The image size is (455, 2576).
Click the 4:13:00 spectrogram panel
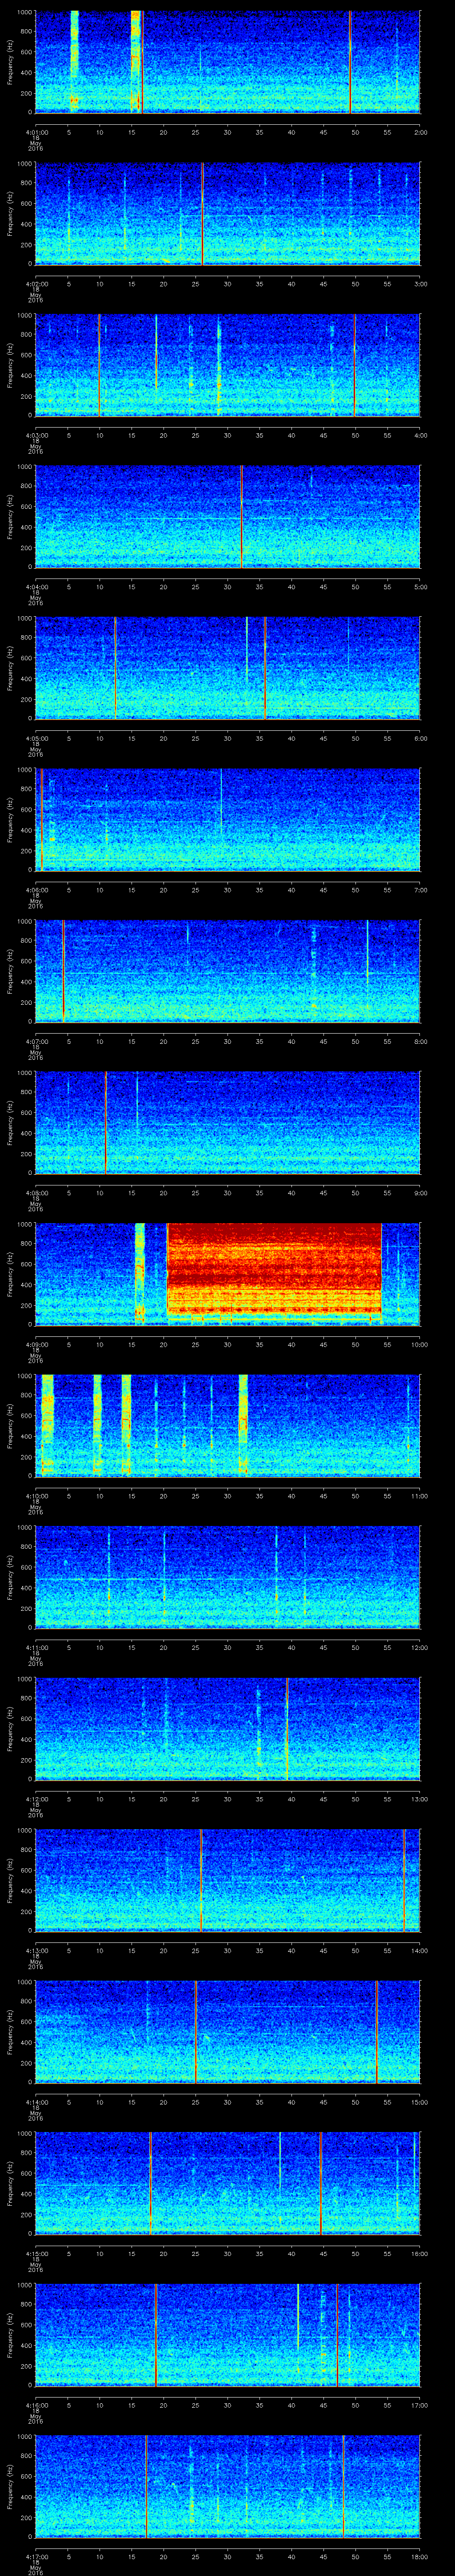228,1880
